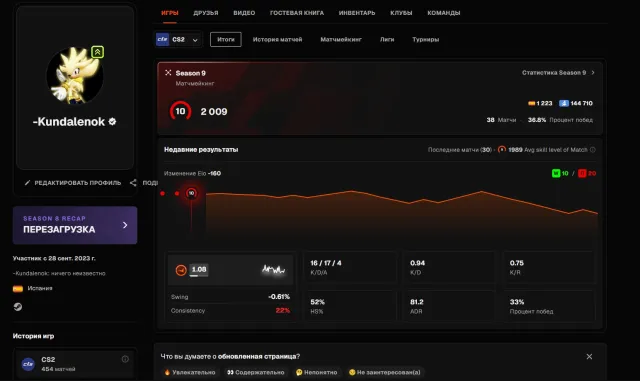Open the Матчмейкинг sub-tab
The image size is (640, 381).
point(341,40)
